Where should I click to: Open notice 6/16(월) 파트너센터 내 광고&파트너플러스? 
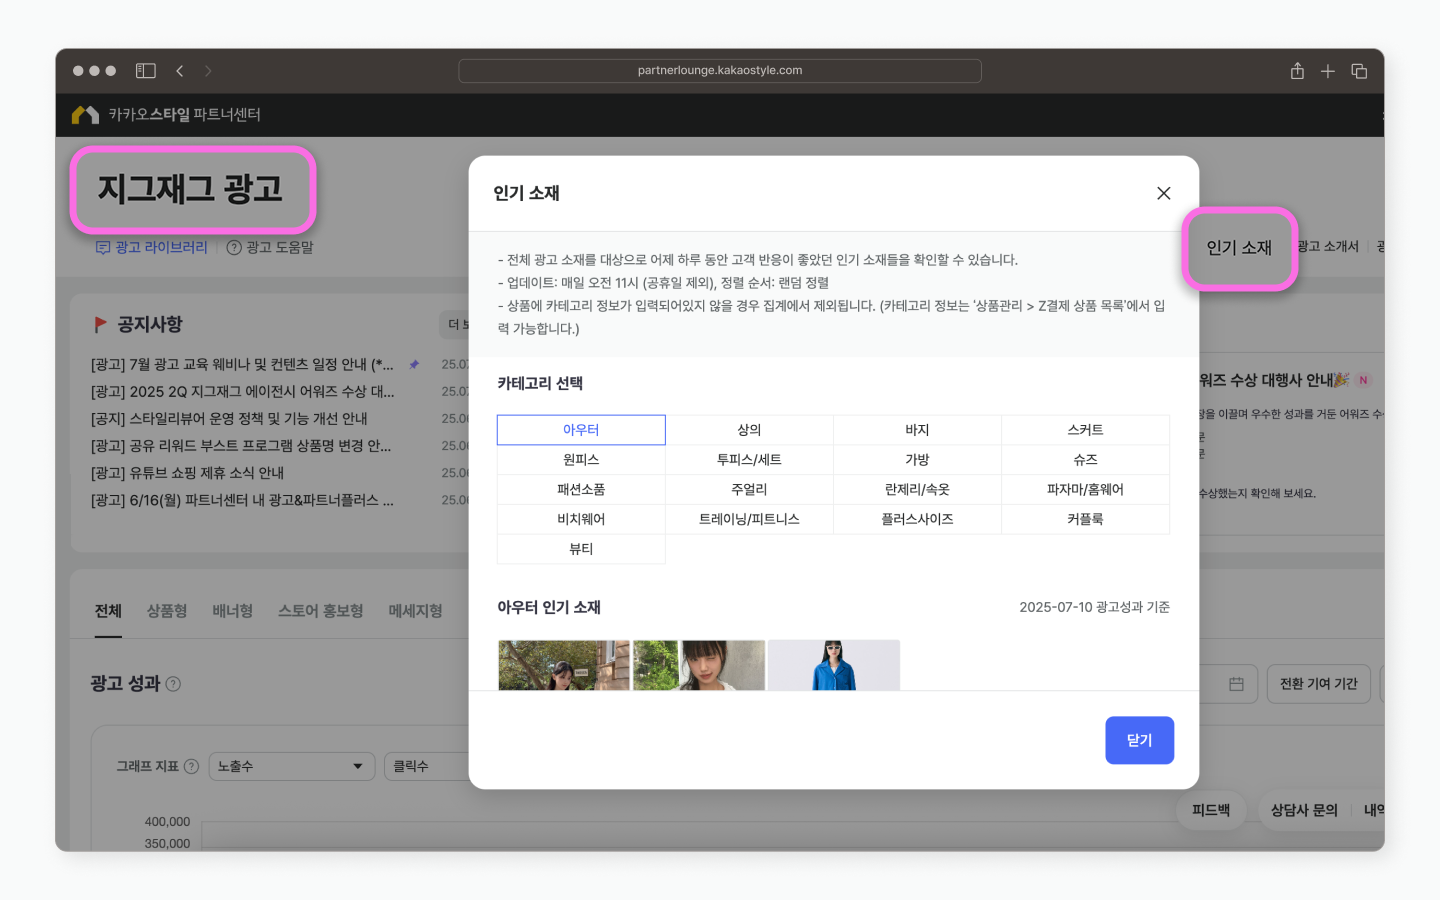pyautogui.click(x=242, y=500)
